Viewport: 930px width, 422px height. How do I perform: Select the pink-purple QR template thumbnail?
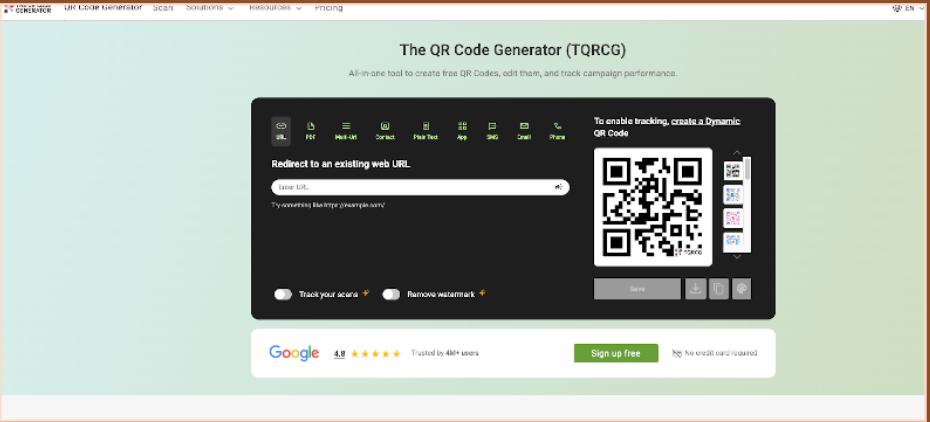733,218
